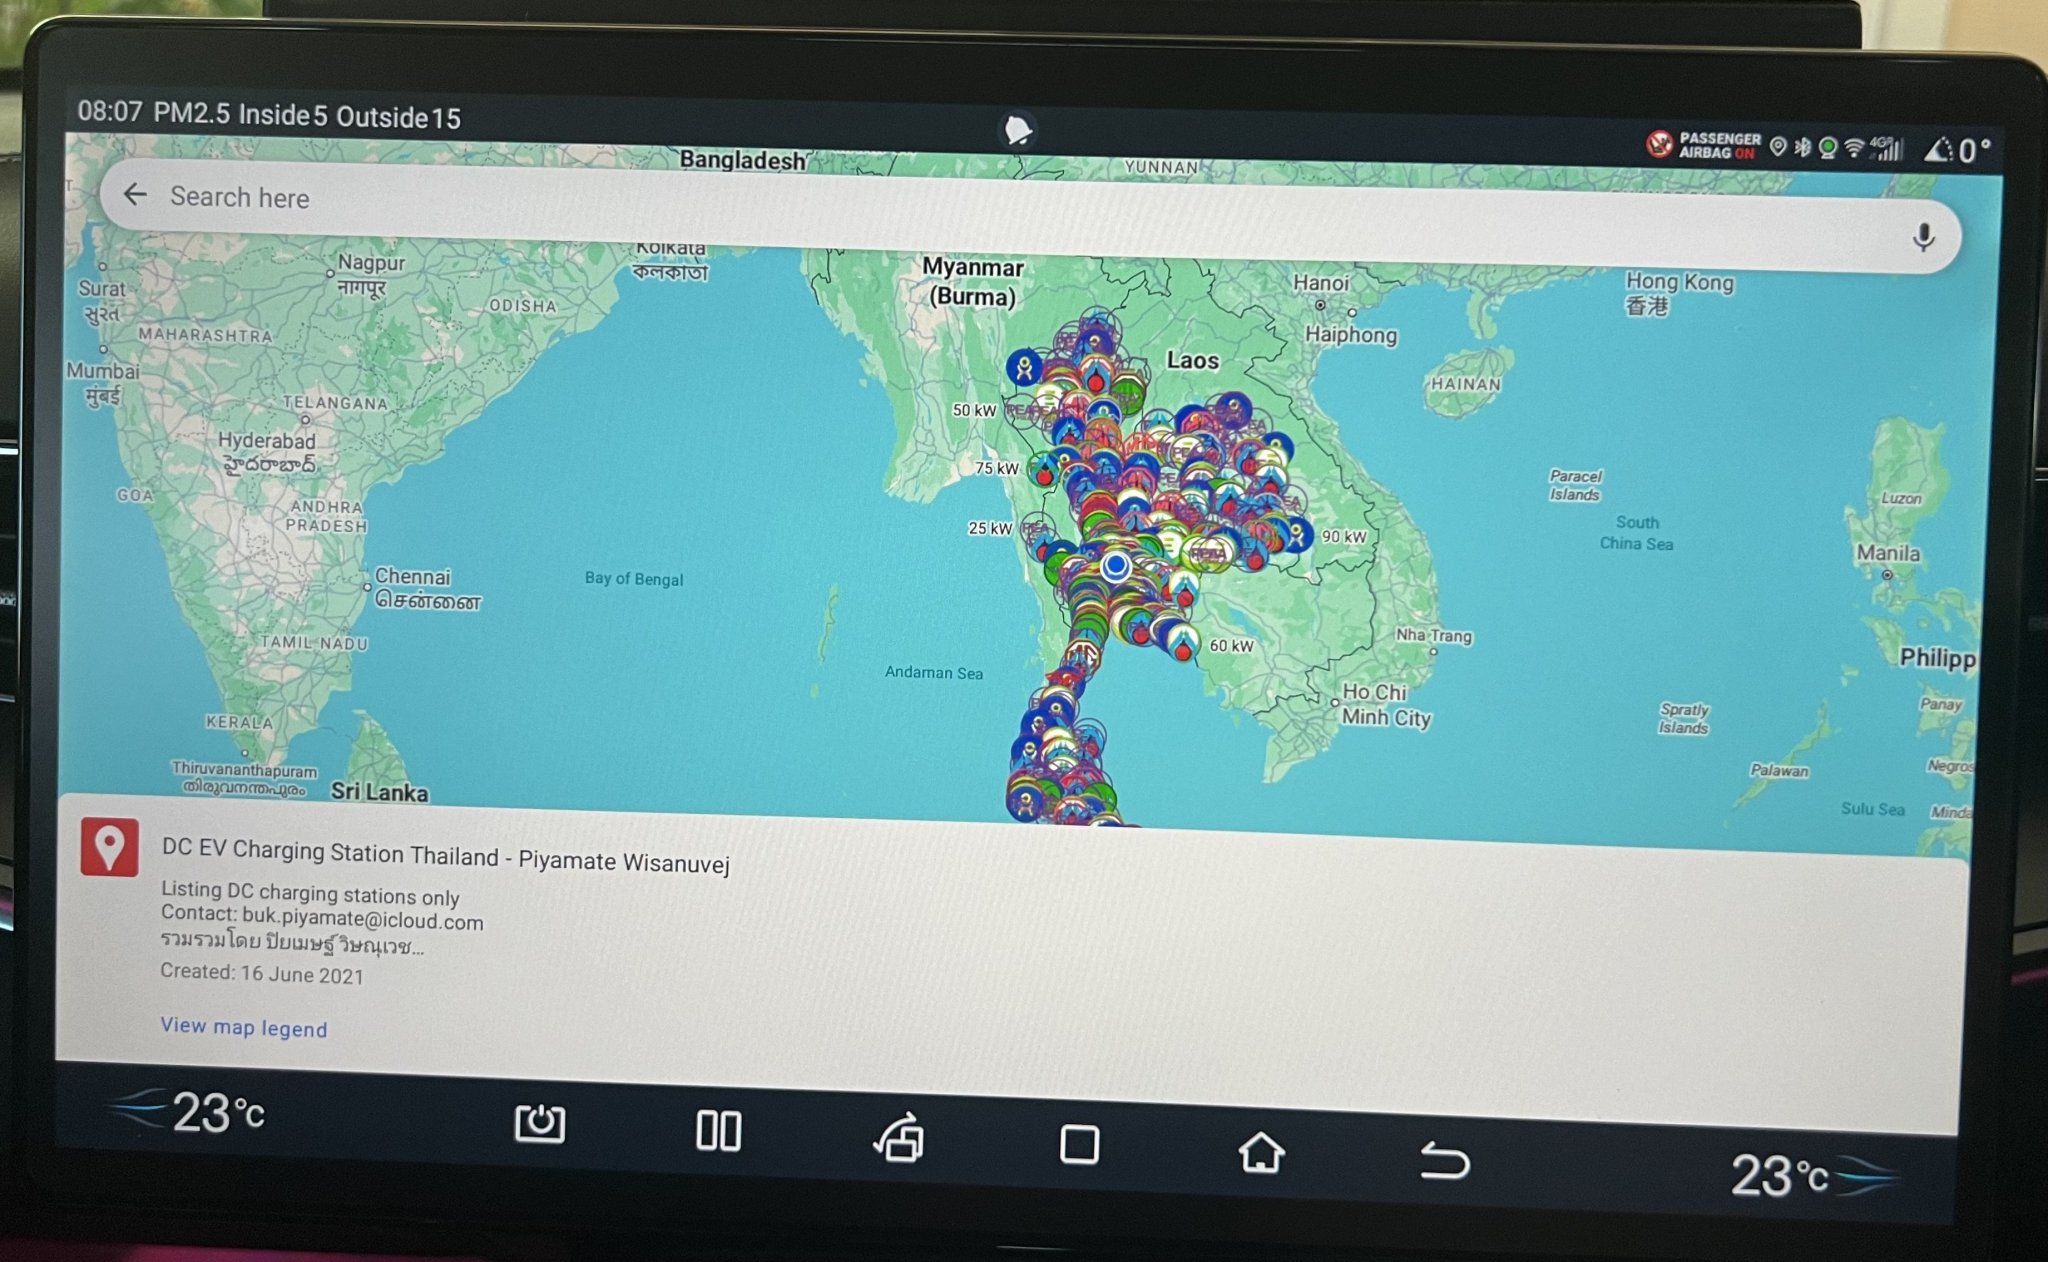The image size is (2048, 1262).
Task: Tap the bottom bar back arrow
Action: point(1444,1161)
